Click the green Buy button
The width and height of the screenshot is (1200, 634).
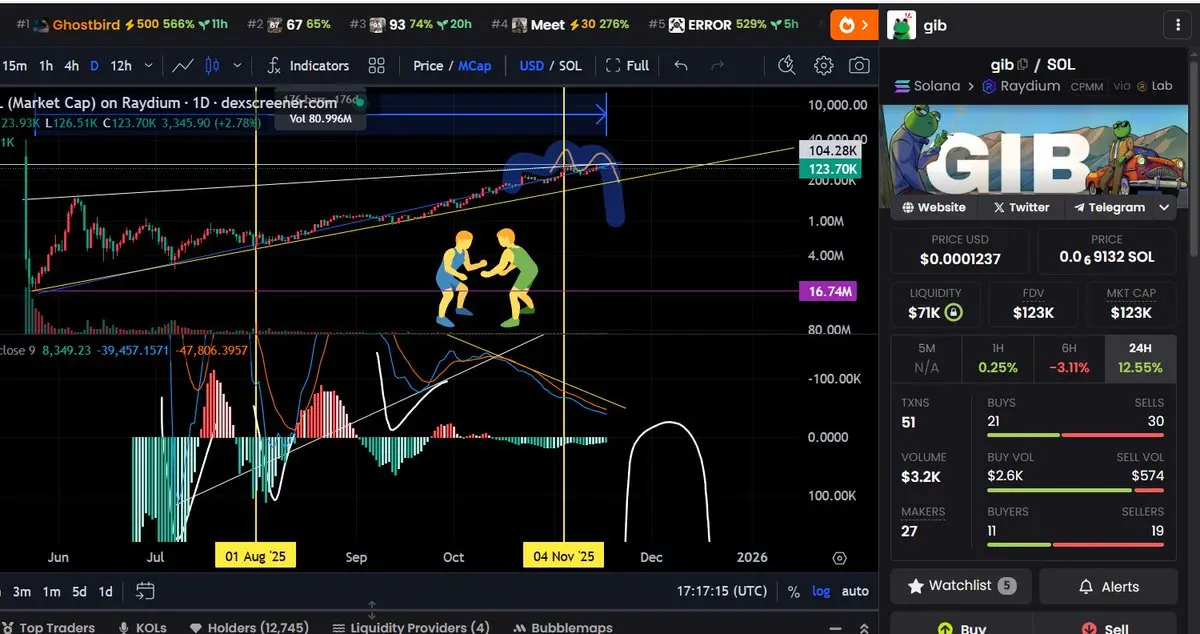[960, 627]
